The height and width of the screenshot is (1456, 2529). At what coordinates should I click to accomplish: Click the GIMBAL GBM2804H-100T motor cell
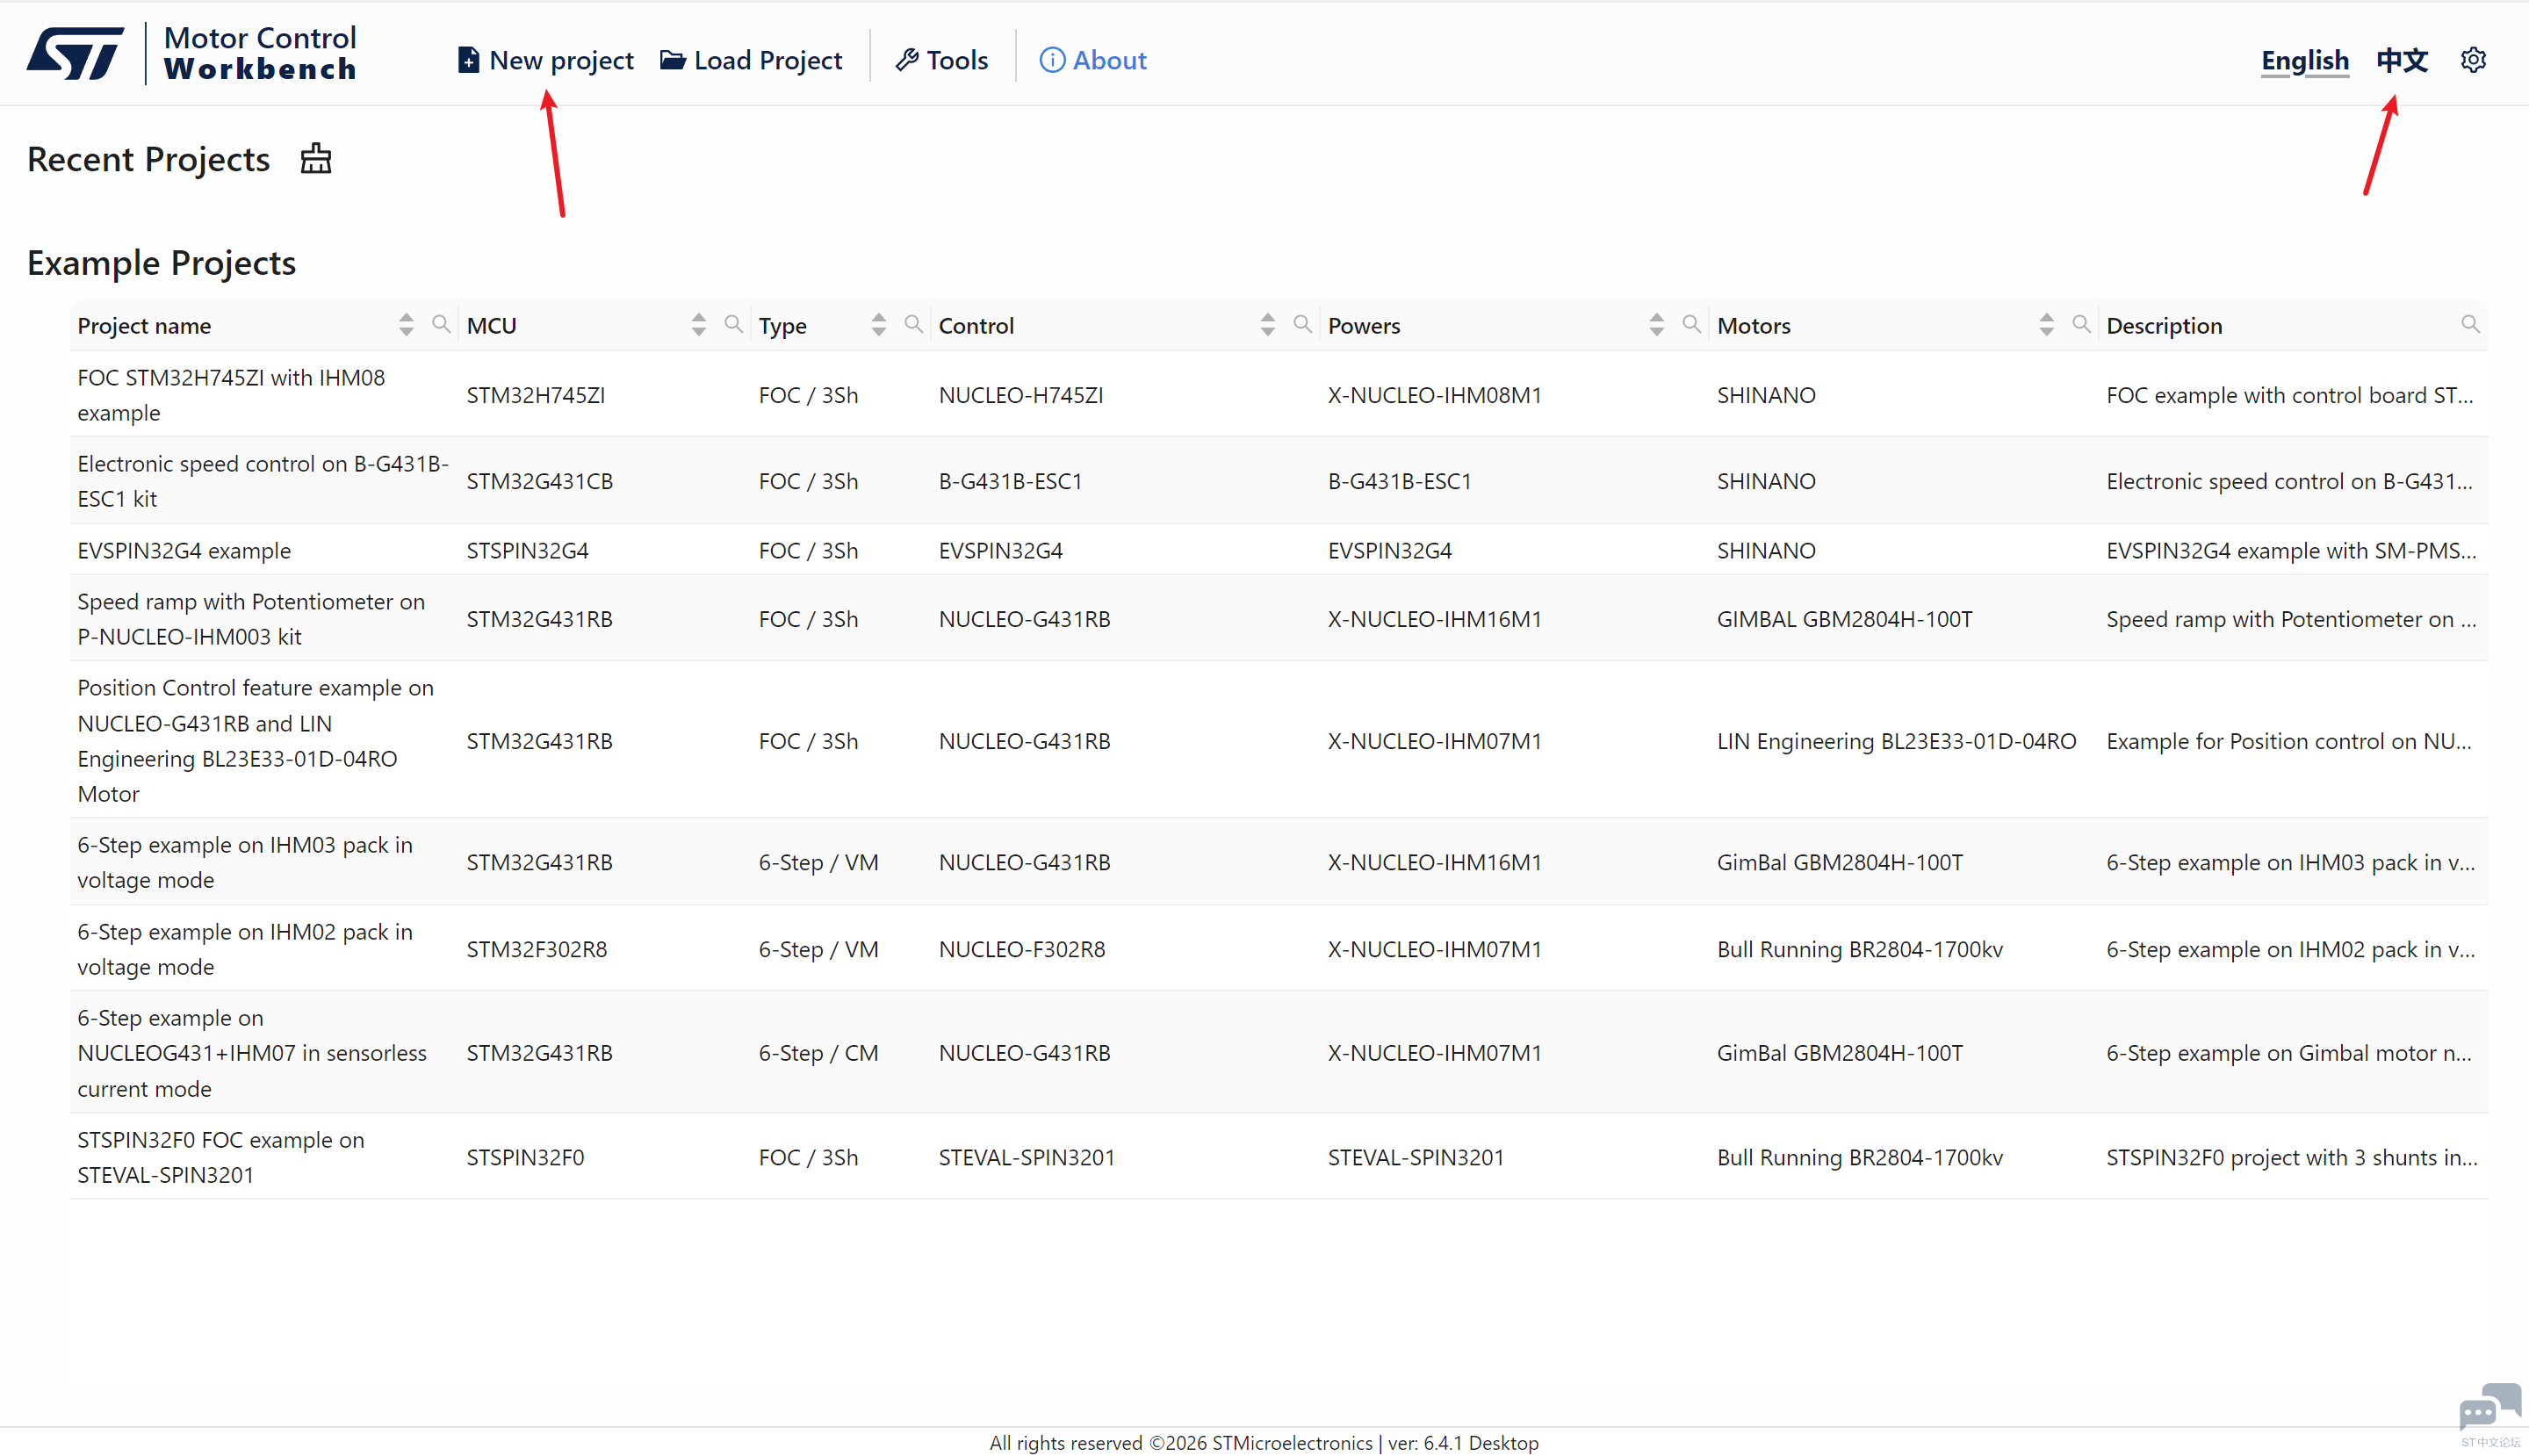(1845, 619)
